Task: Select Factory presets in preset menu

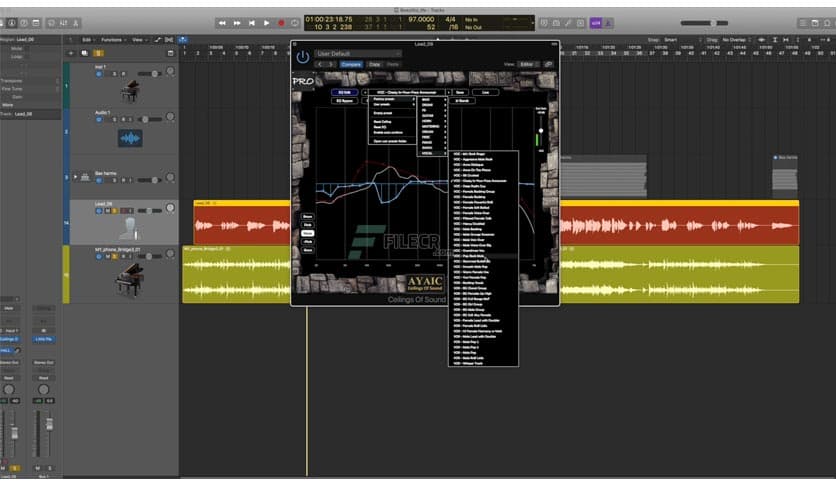Action: pos(392,99)
